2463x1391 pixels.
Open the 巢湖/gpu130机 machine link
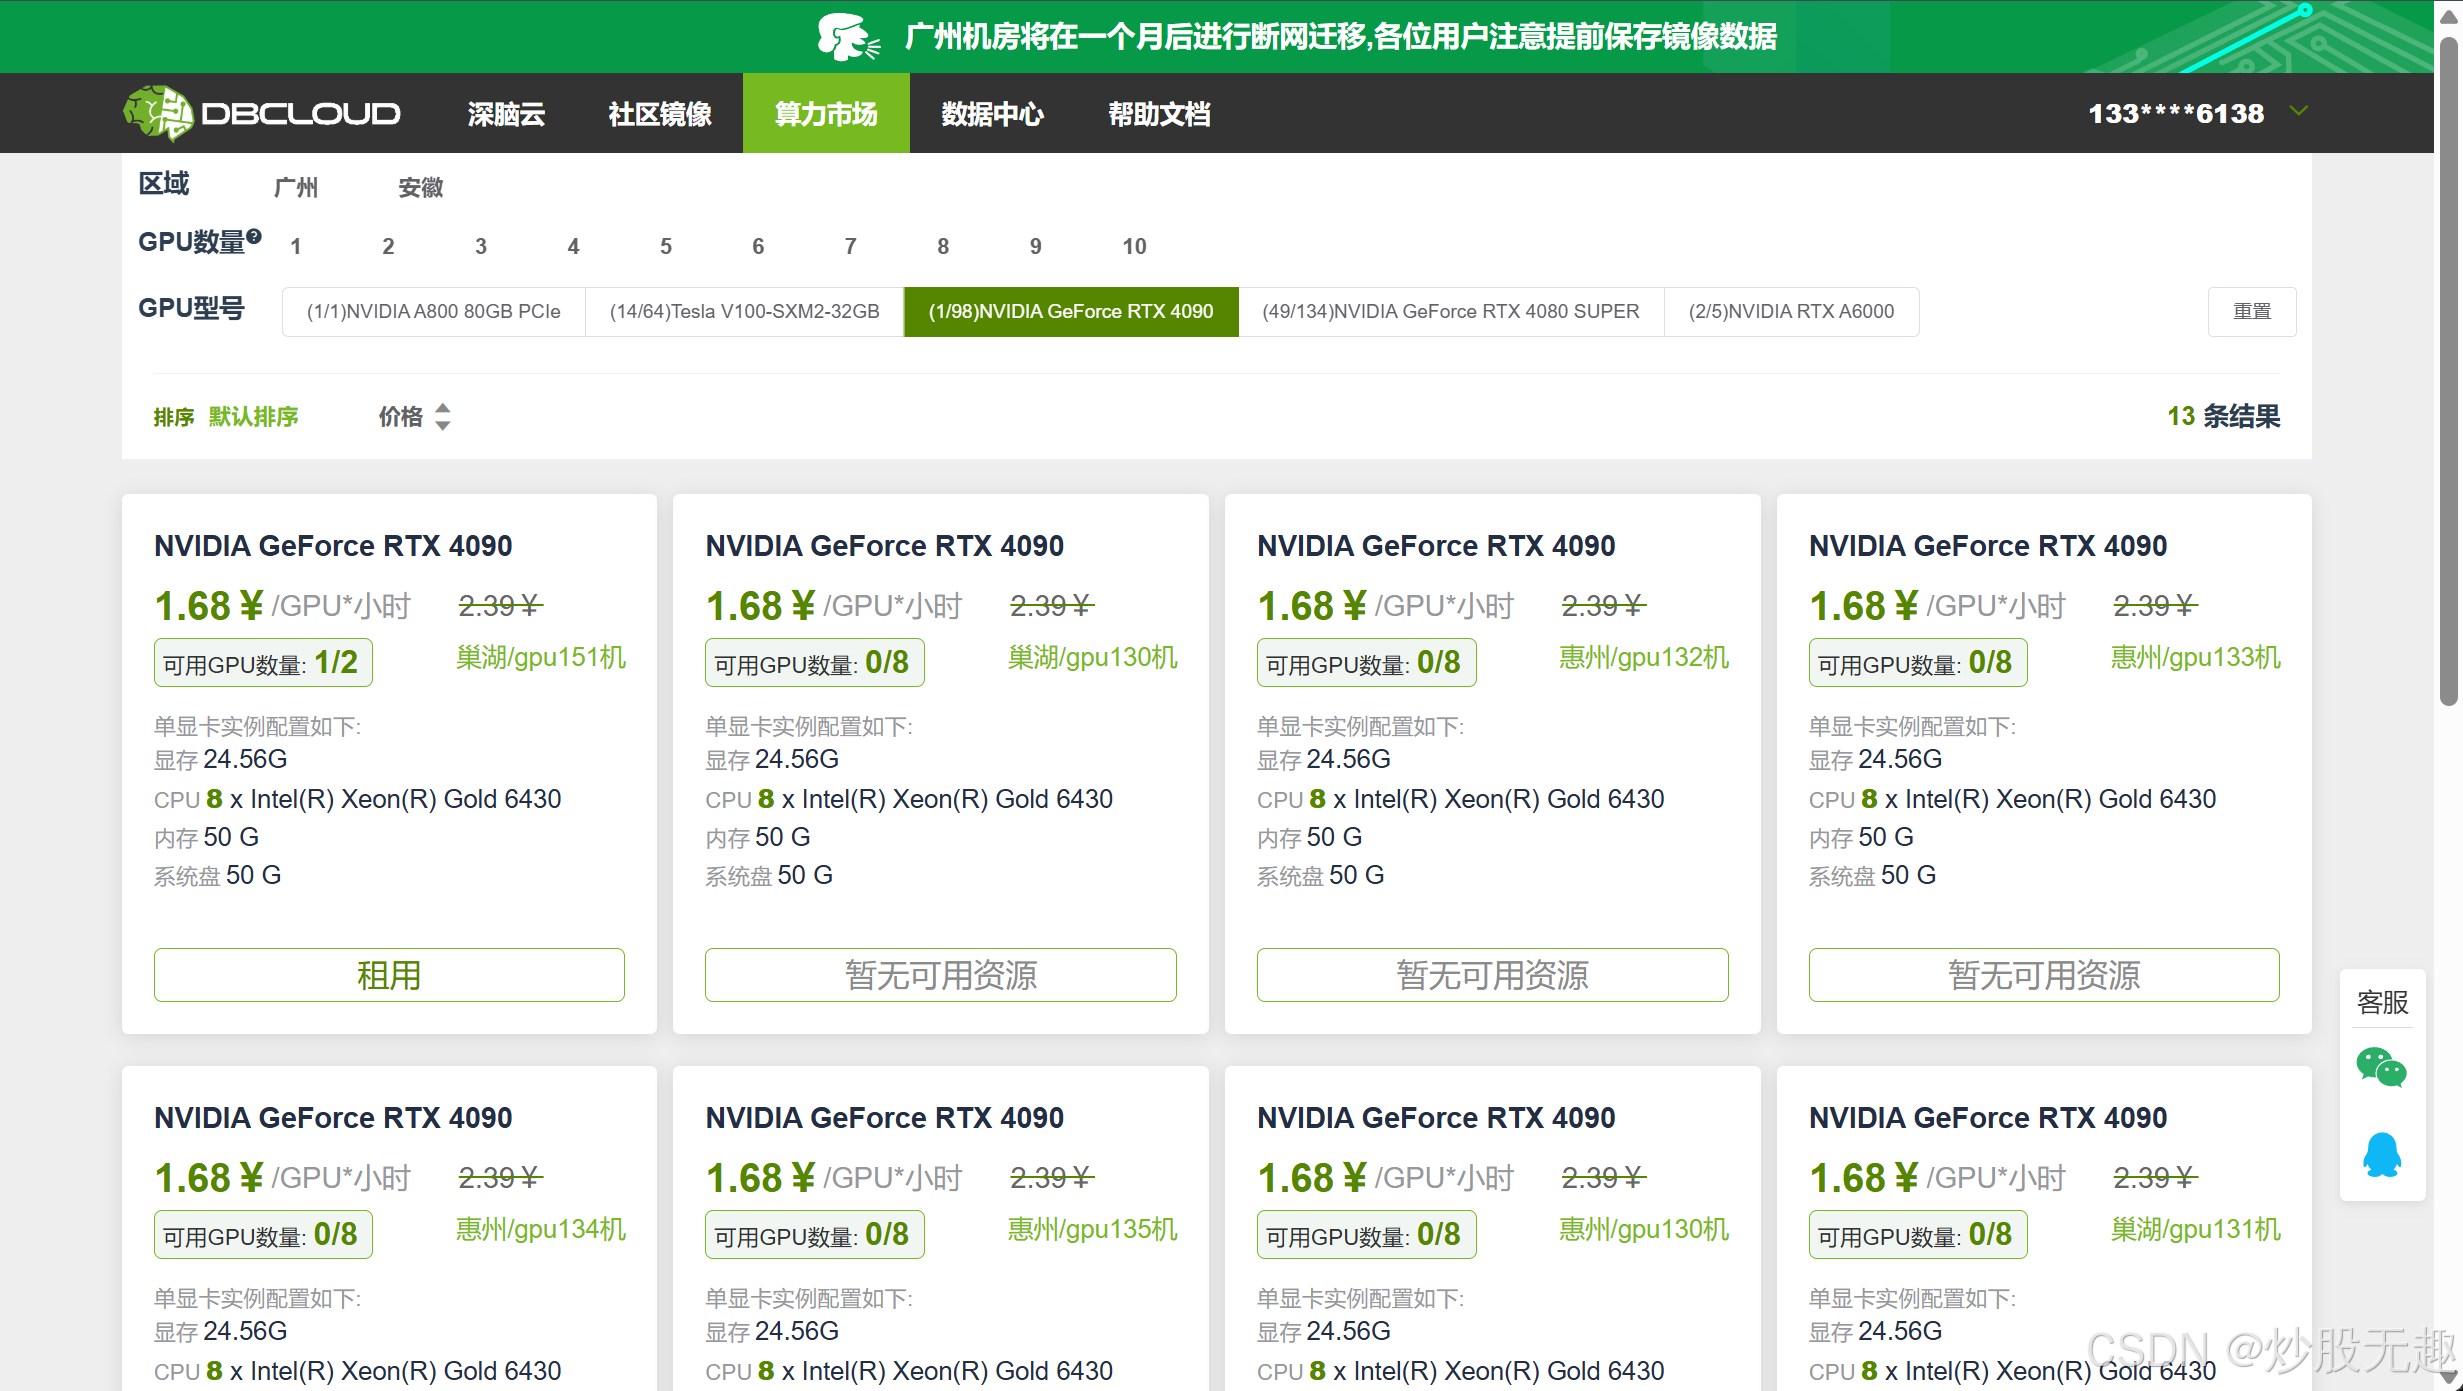(x=1093, y=658)
